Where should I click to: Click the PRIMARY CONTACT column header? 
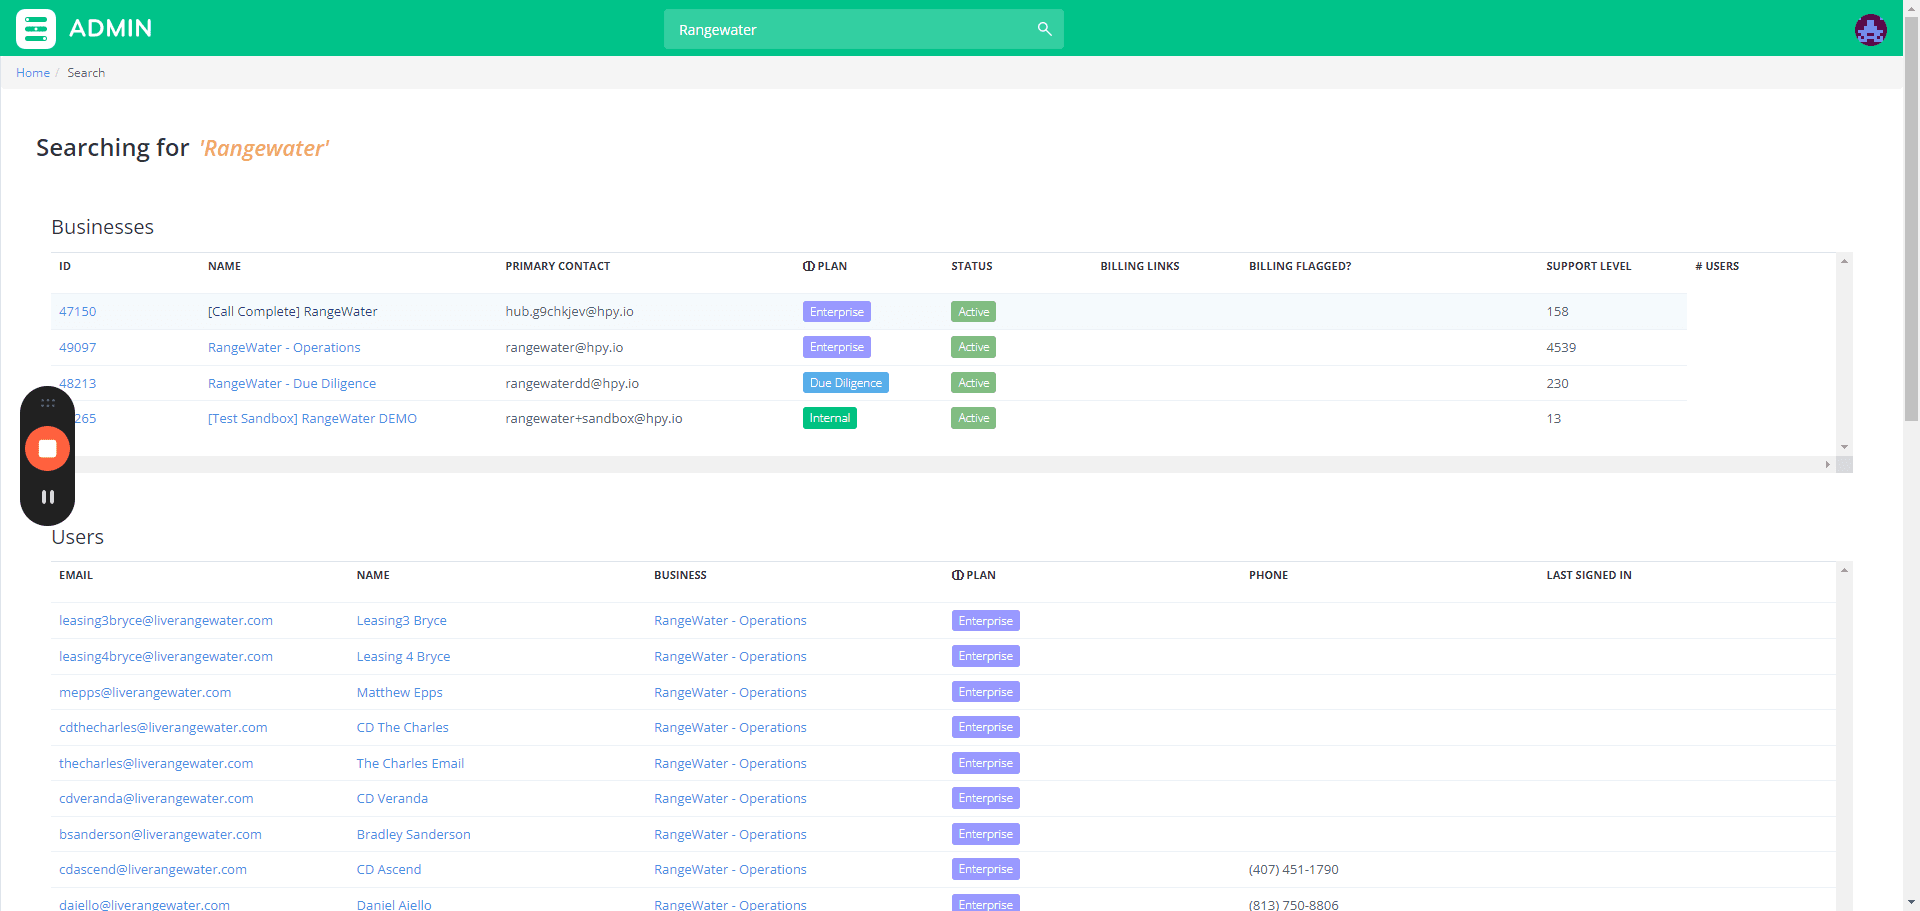tap(557, 266)
